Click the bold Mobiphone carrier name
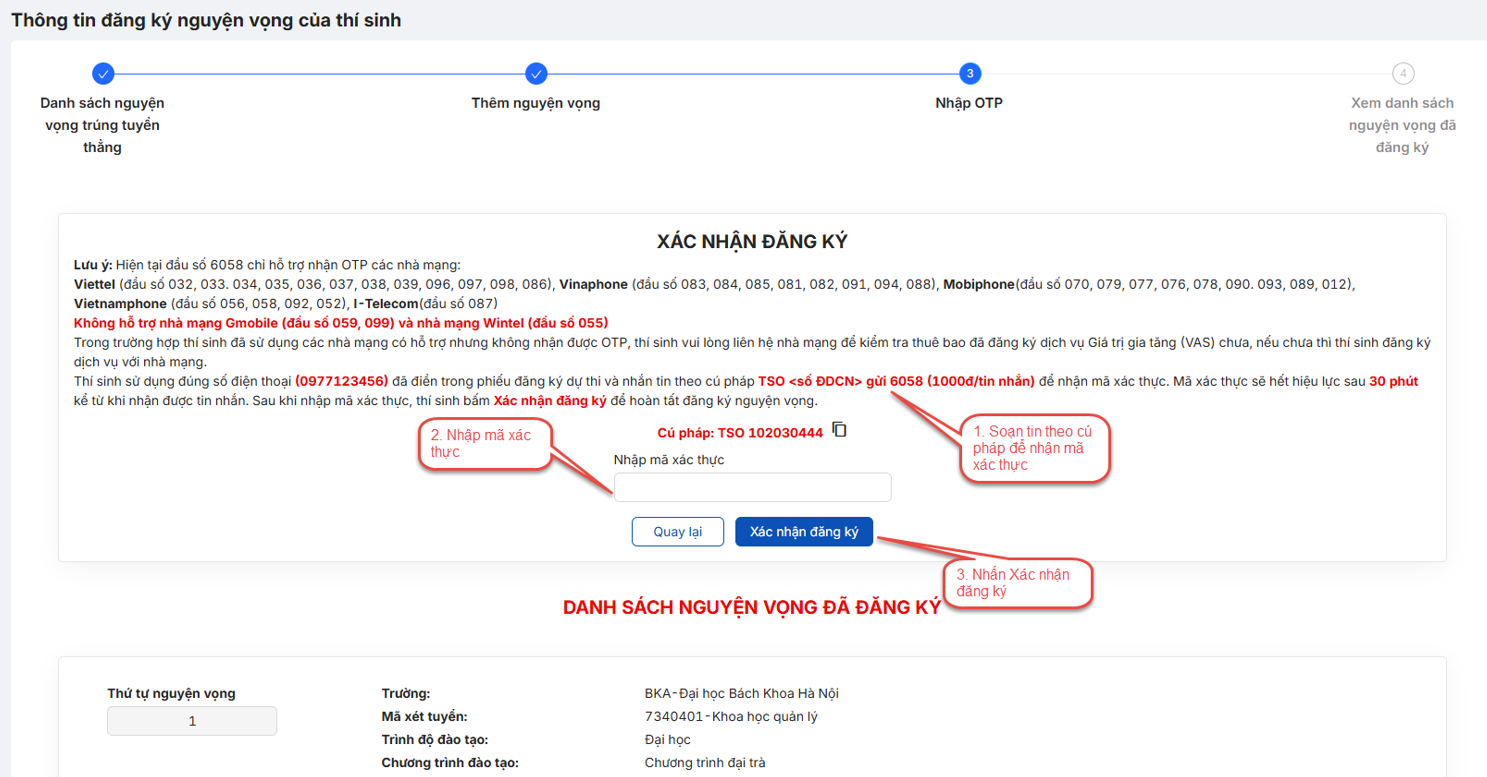The width and height of the screenshot is (1487, 777). 978,284
